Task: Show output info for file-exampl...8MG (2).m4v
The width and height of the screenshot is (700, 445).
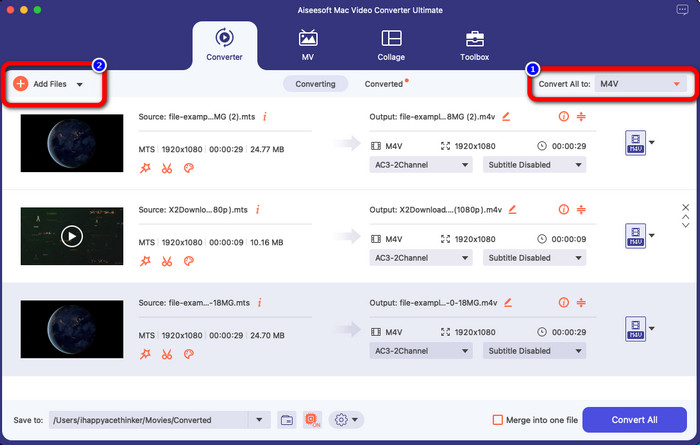Action: pyautogui.click(x=564, y=116)
